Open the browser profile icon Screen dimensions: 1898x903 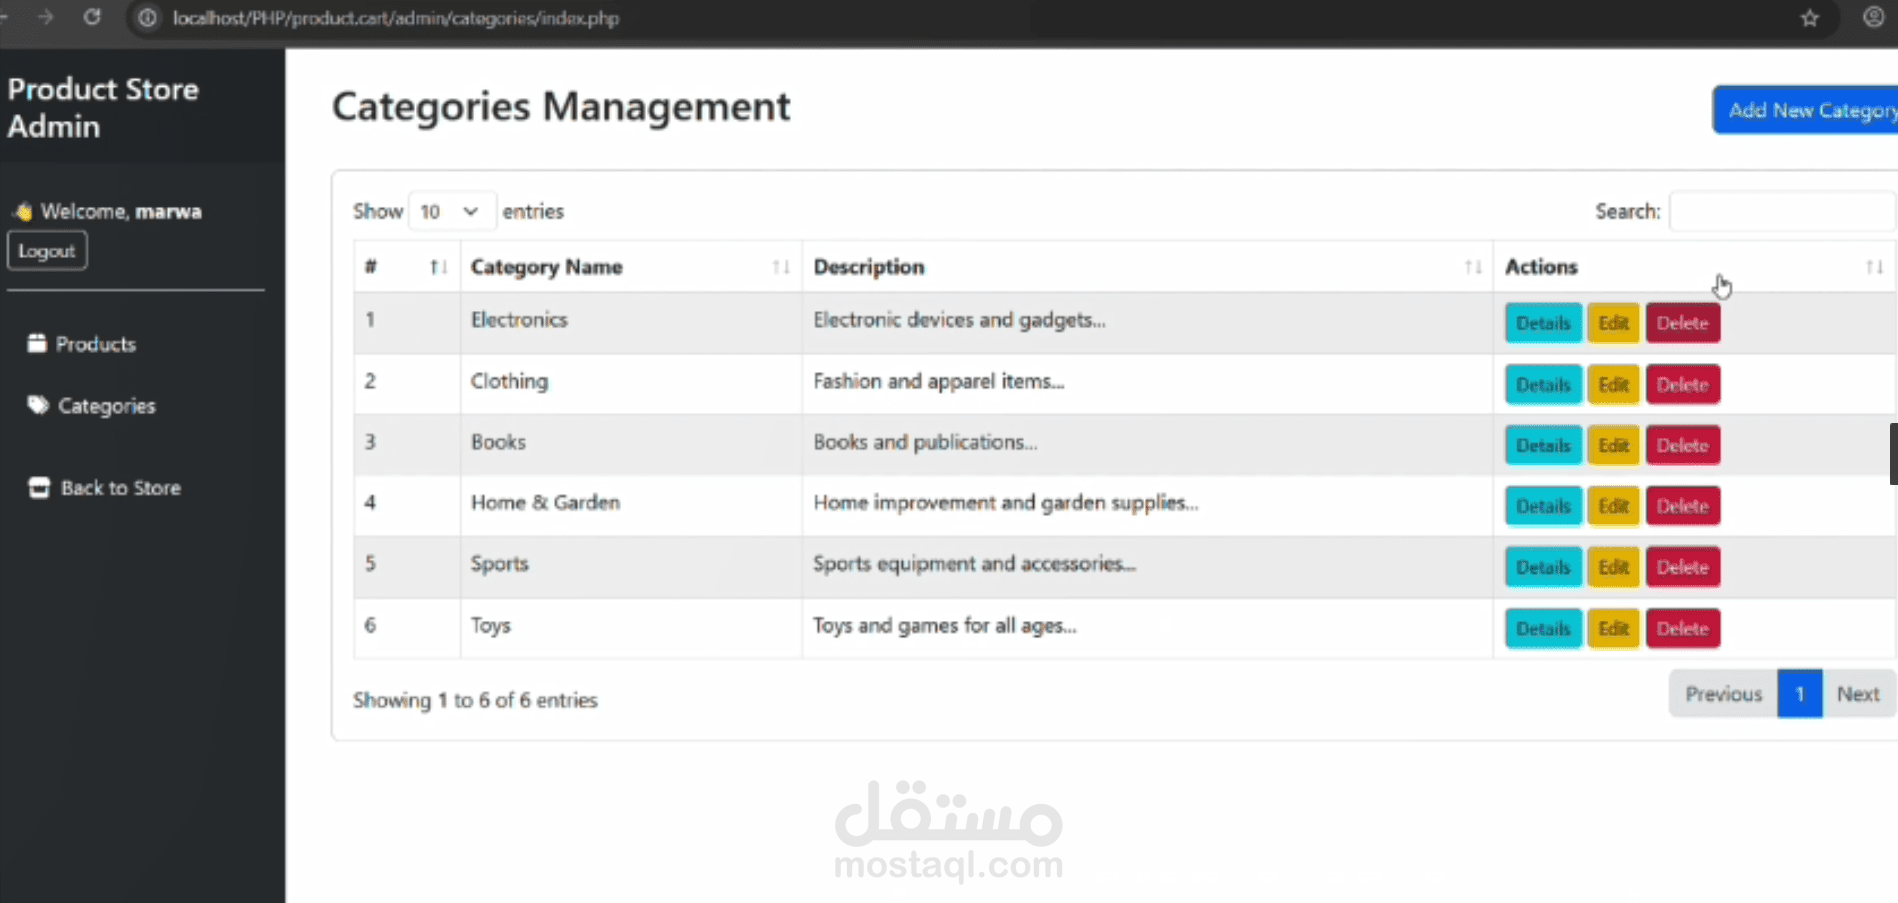coord(1873,17)
